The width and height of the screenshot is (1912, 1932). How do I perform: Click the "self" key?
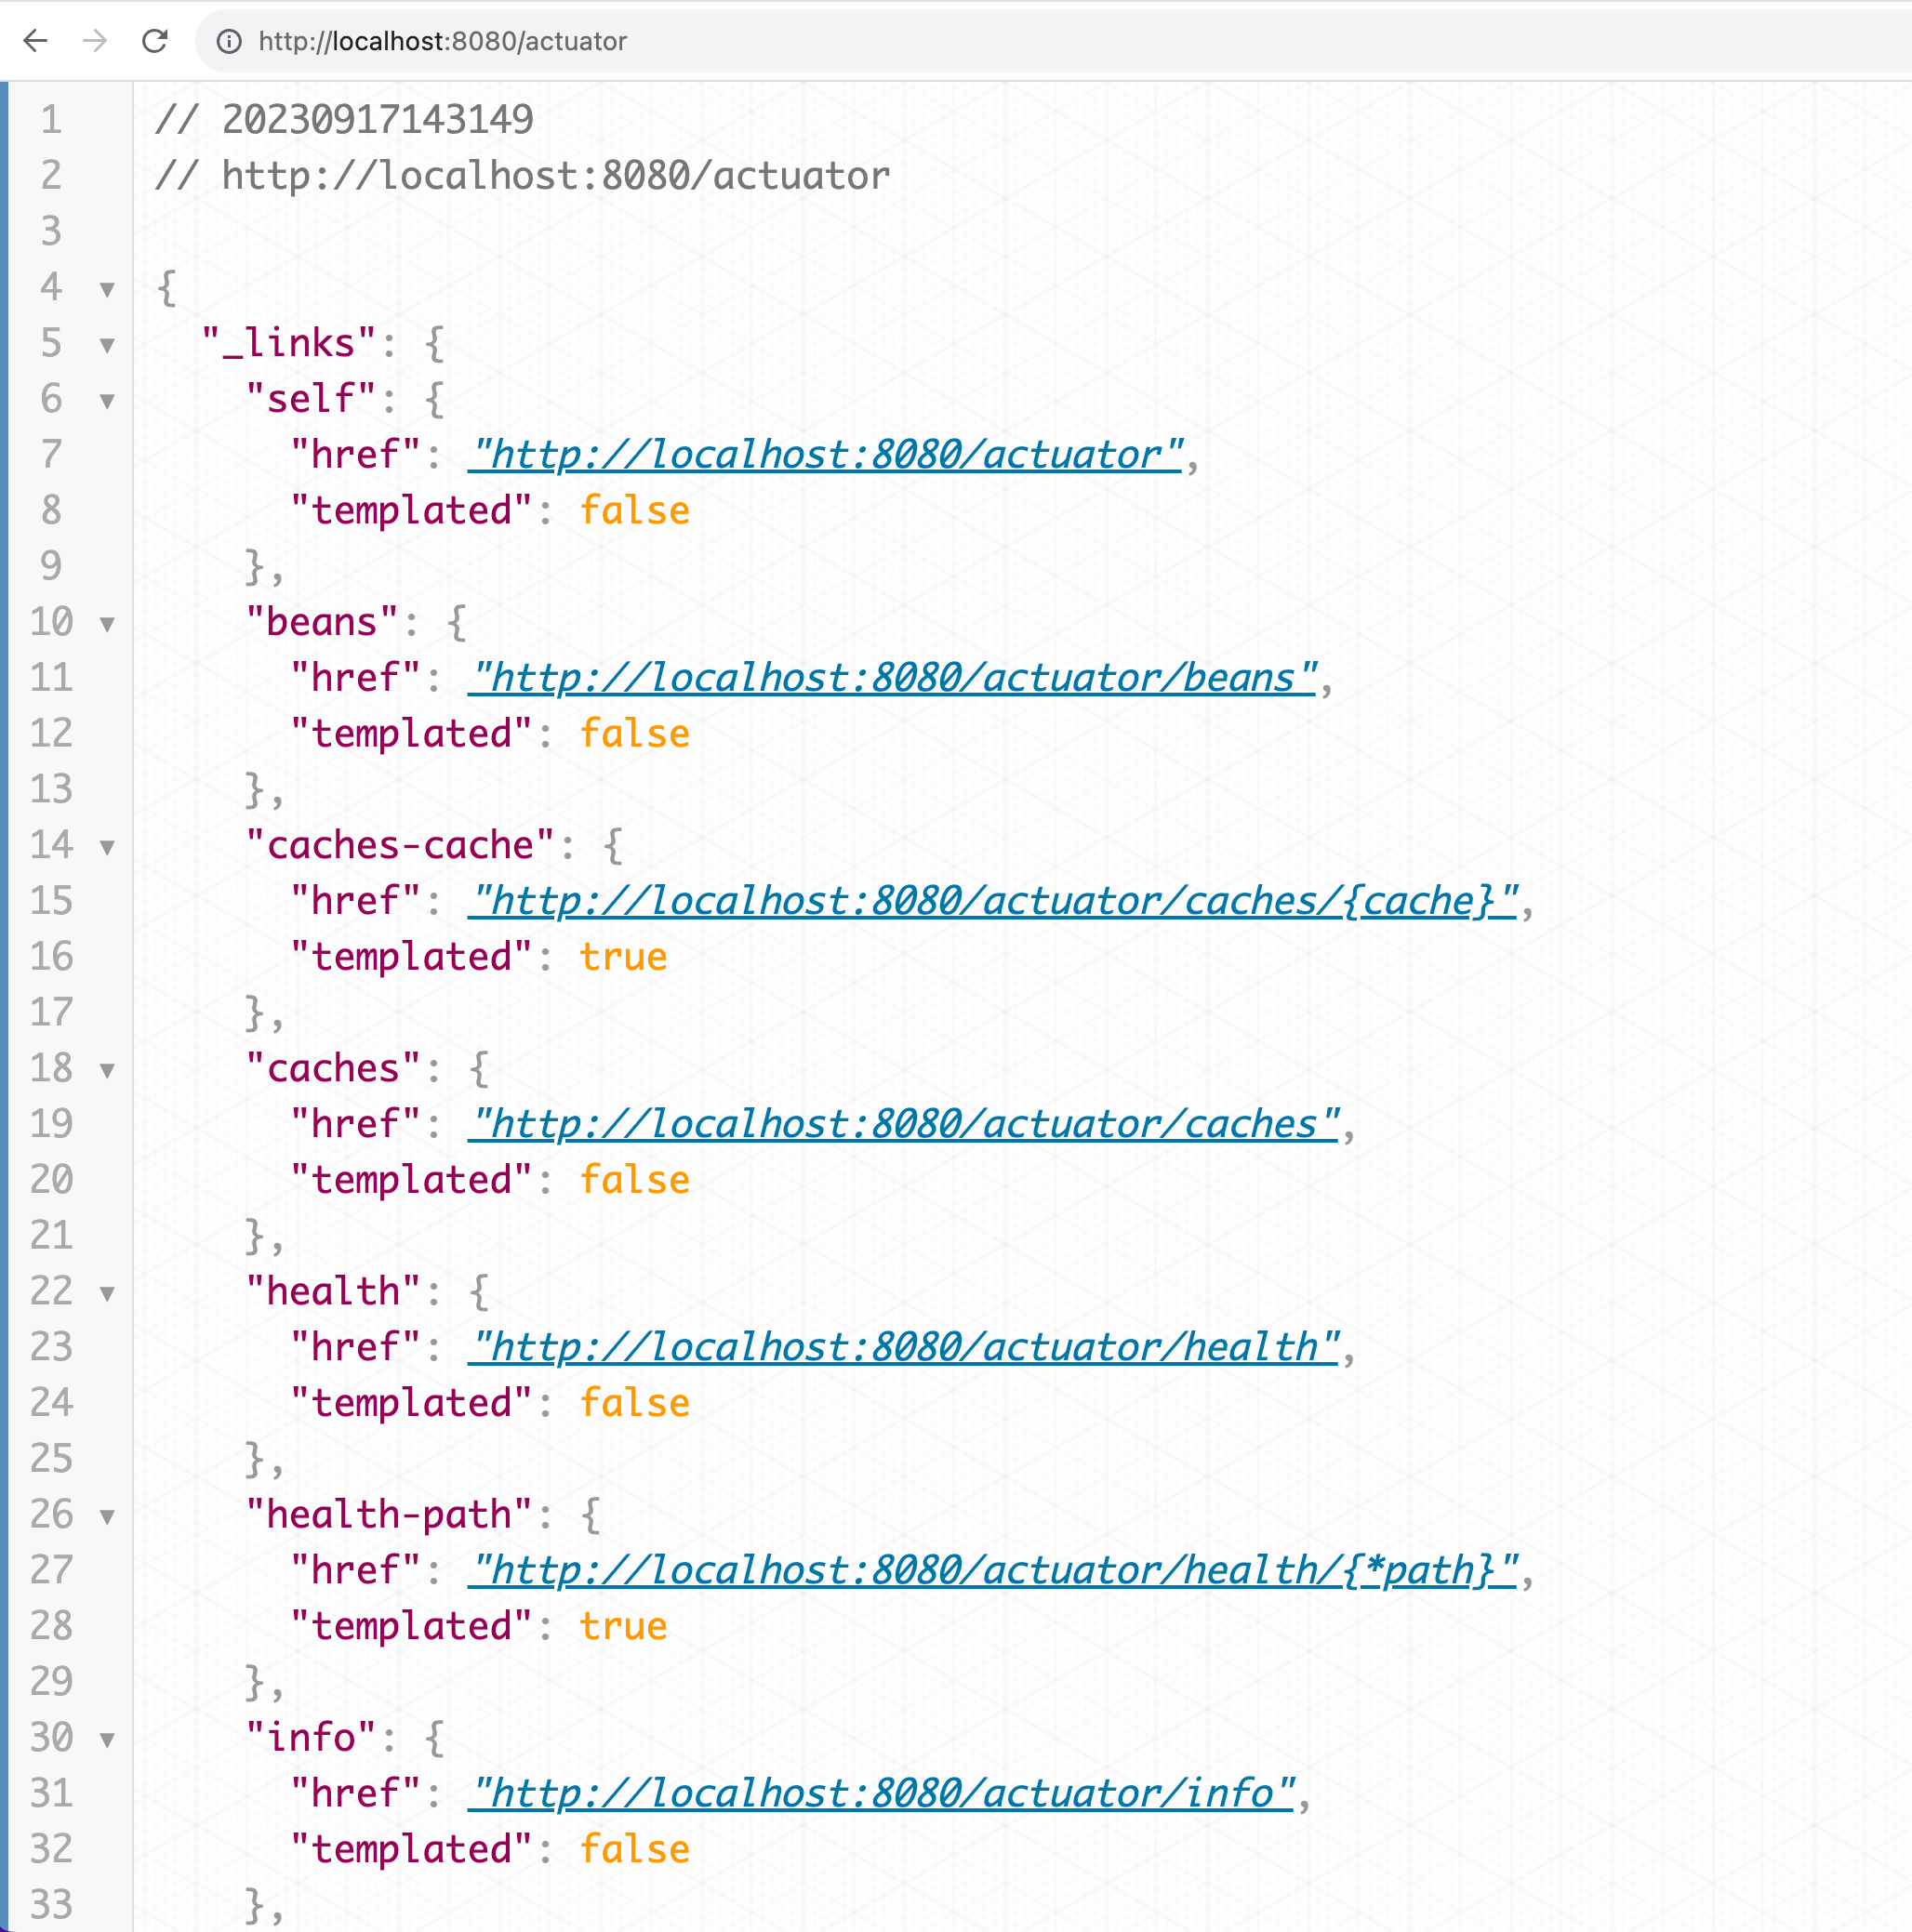coord(311,399)
